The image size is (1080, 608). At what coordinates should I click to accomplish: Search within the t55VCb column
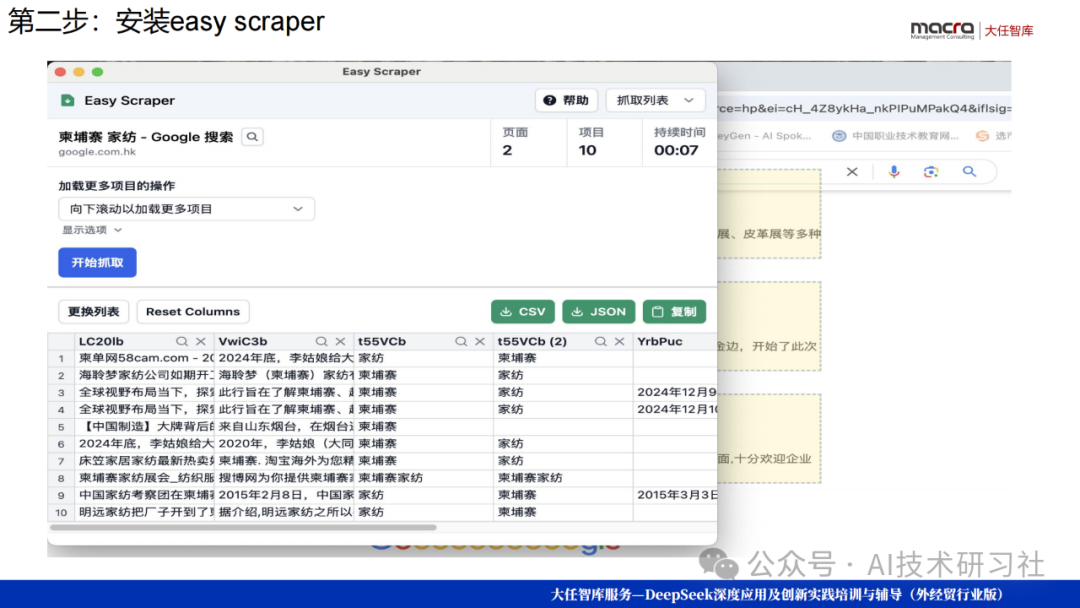(x=462, y=341)
